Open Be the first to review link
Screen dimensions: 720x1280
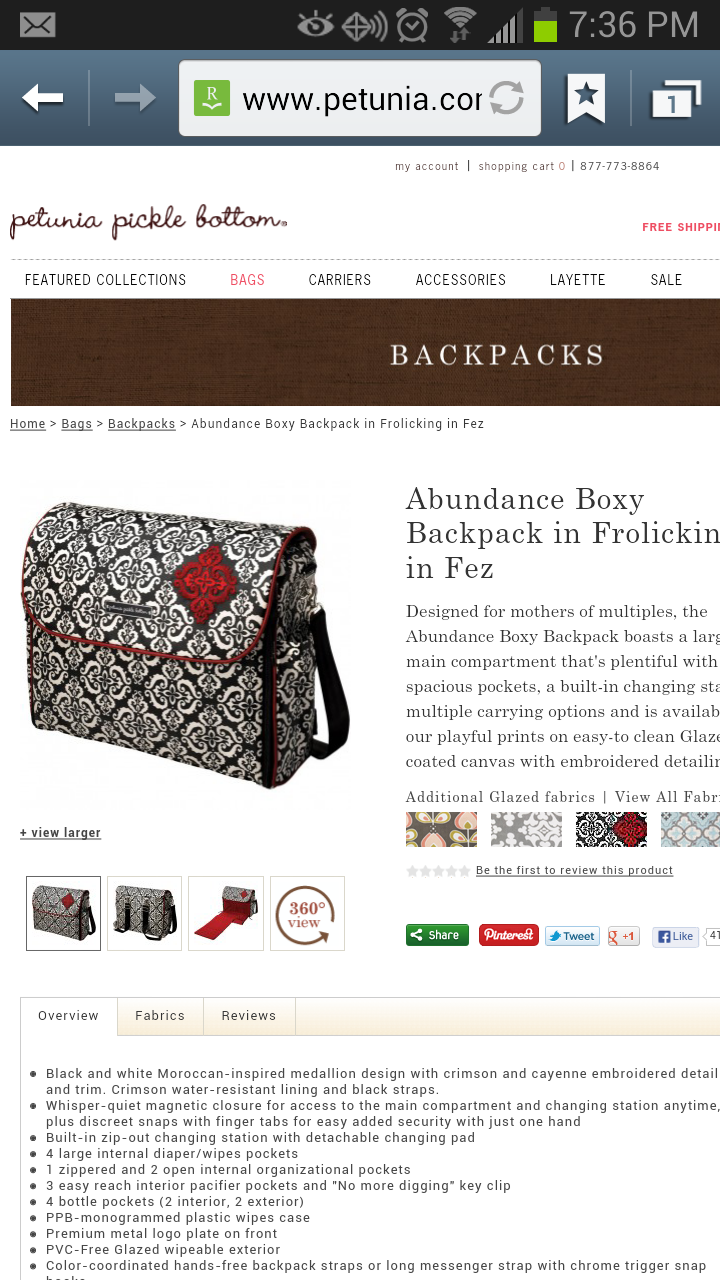pos(574,870)
